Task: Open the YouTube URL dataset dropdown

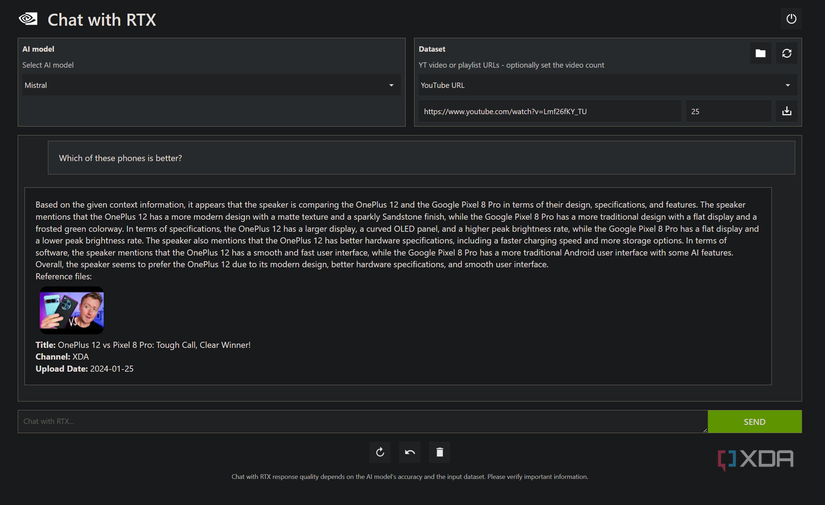Action: [606, 86]
